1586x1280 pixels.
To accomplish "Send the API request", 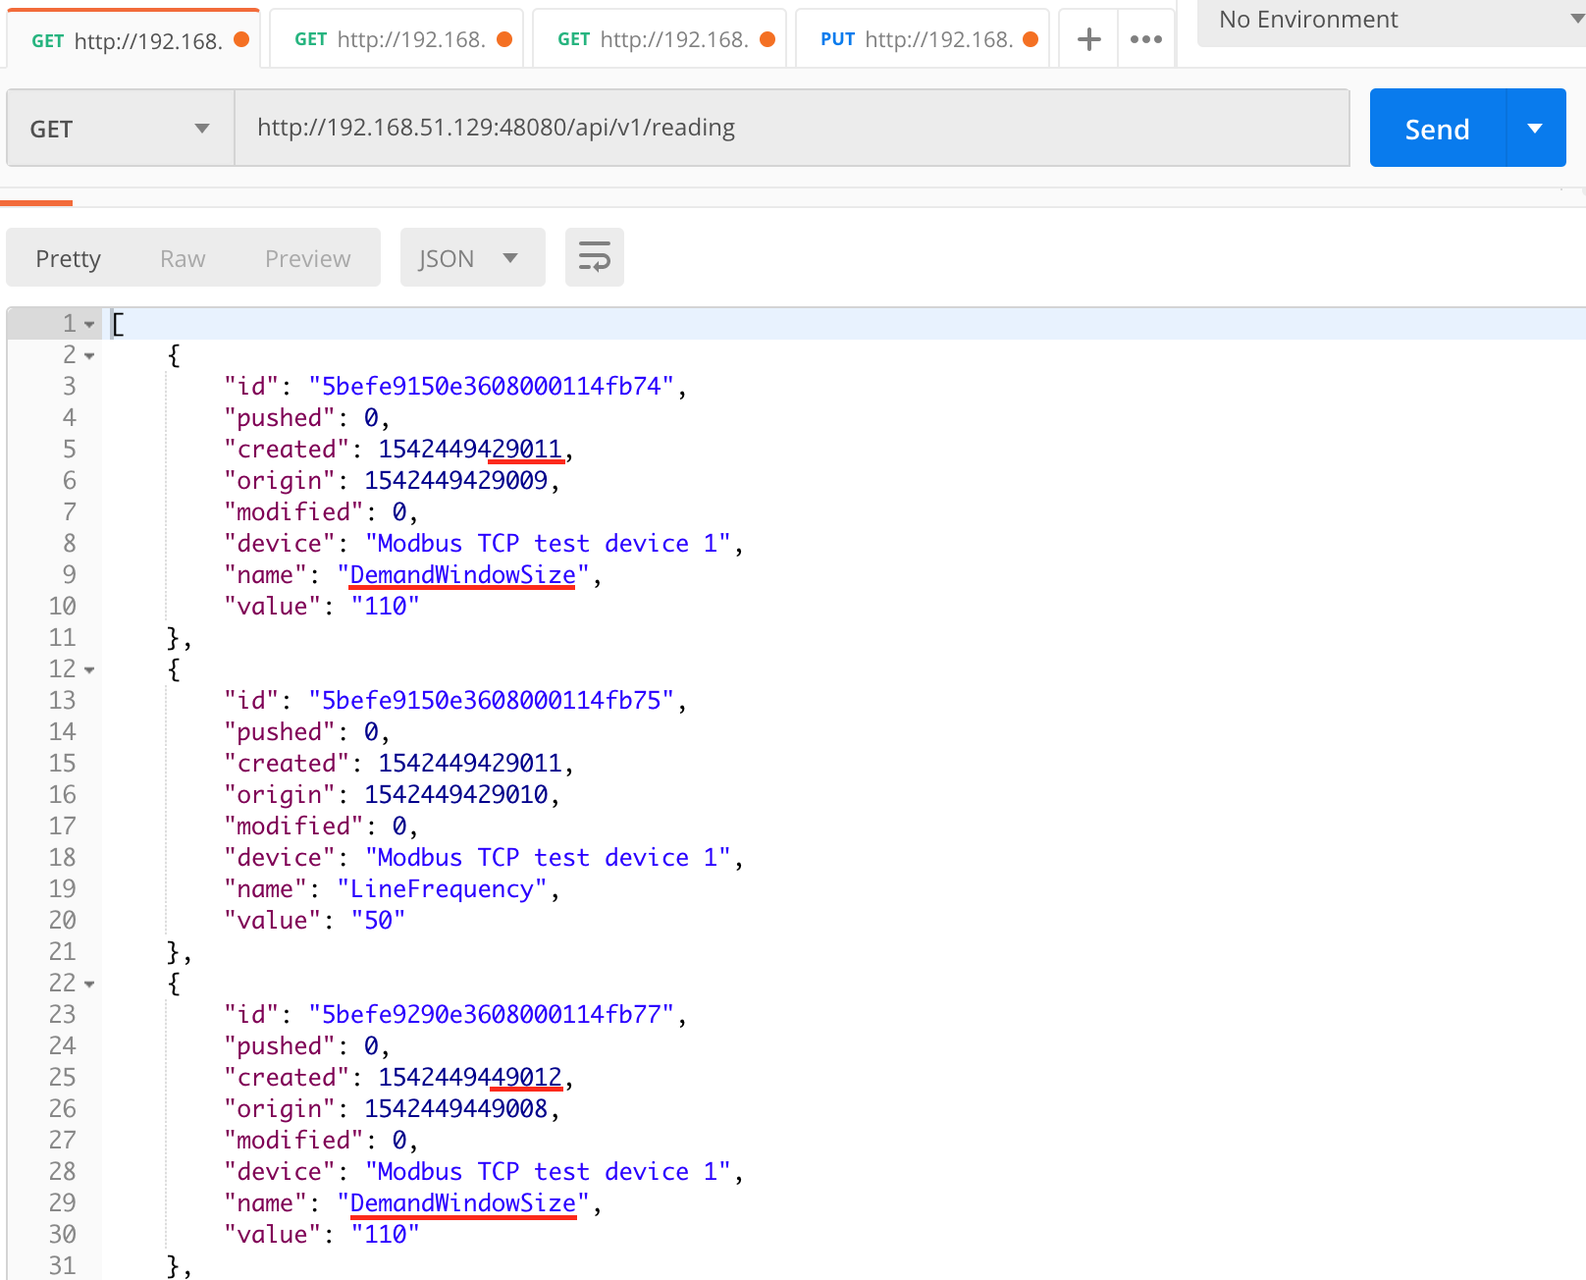I will point(1437,128).
